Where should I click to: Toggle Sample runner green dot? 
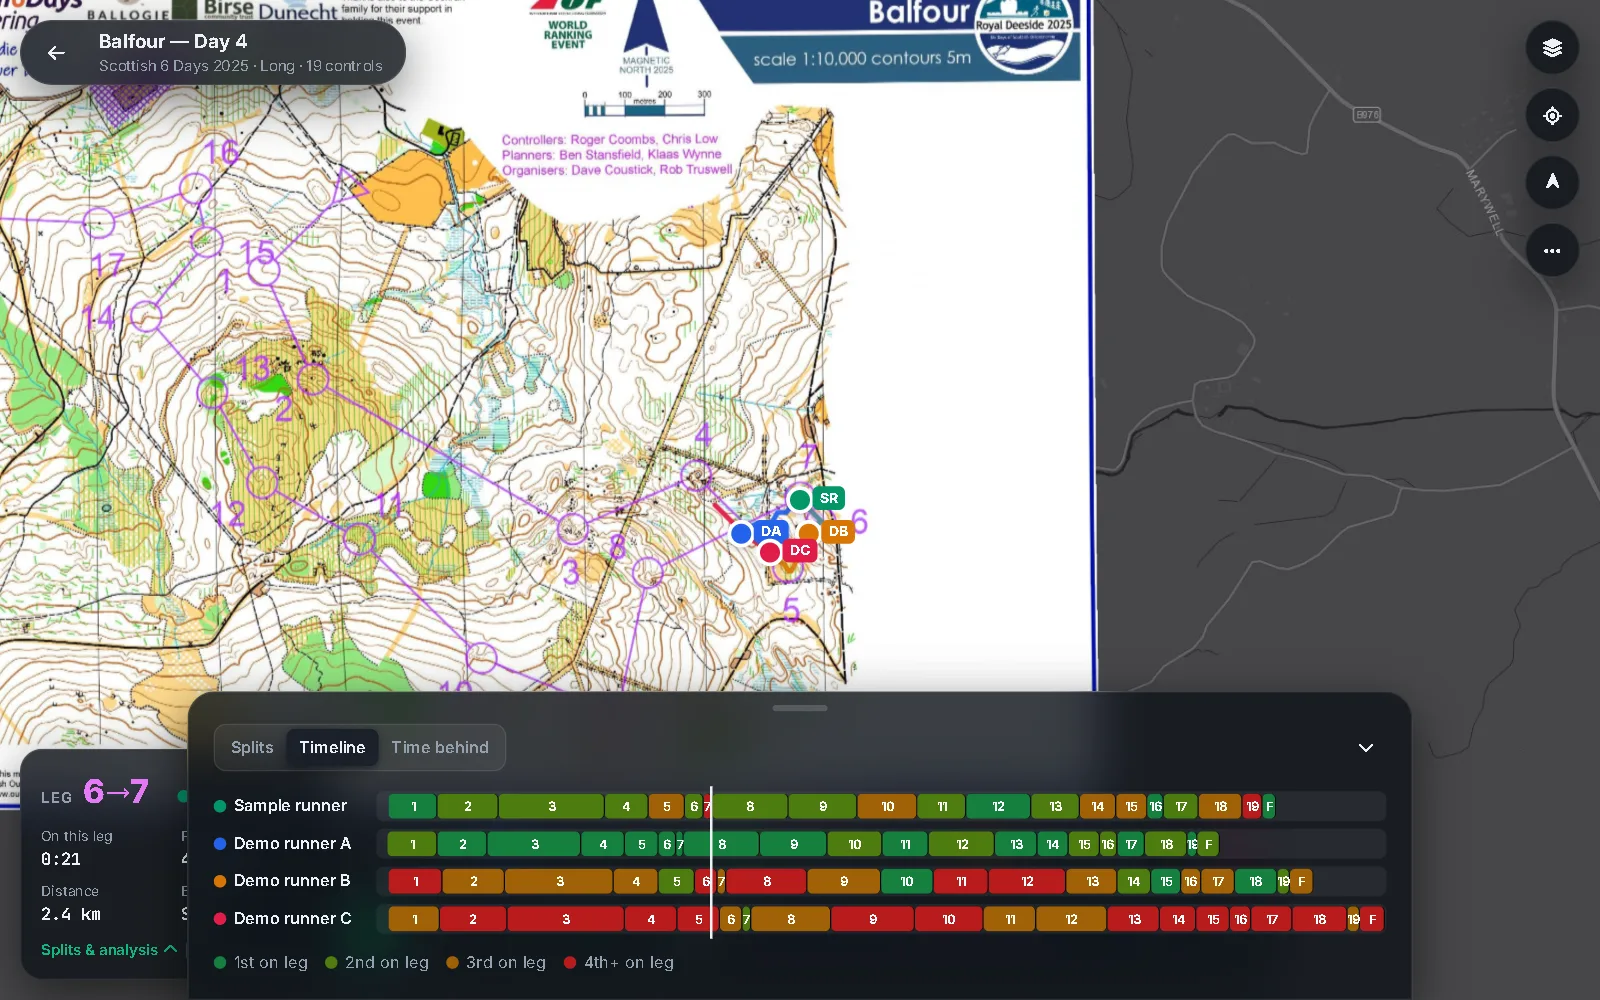tap(220, 806)
